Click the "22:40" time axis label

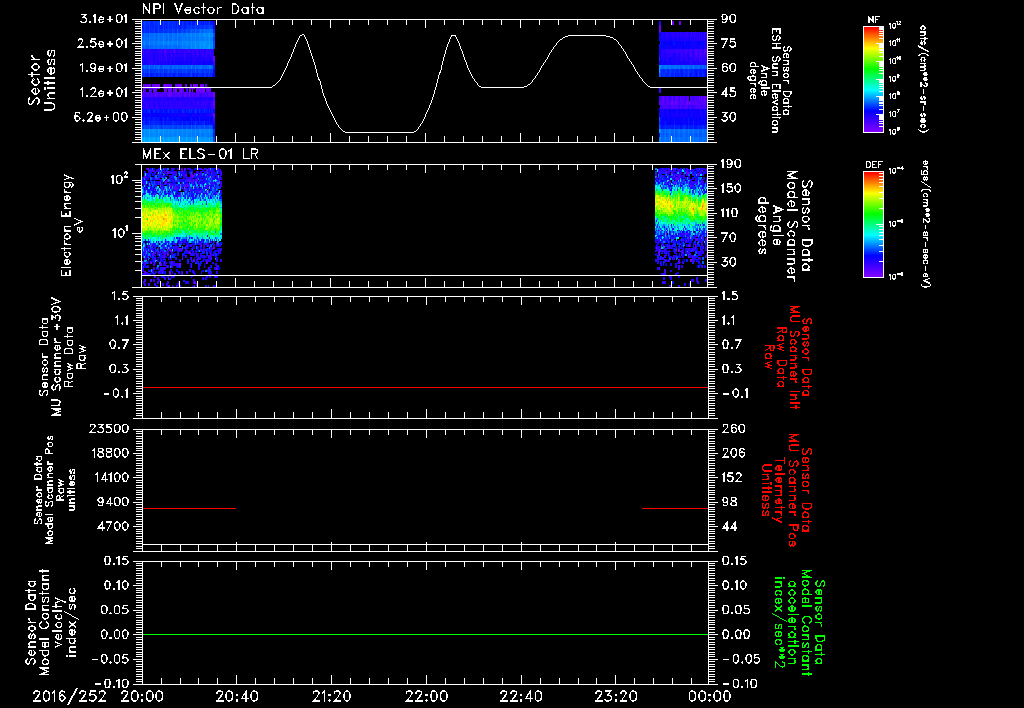[521, 696]
